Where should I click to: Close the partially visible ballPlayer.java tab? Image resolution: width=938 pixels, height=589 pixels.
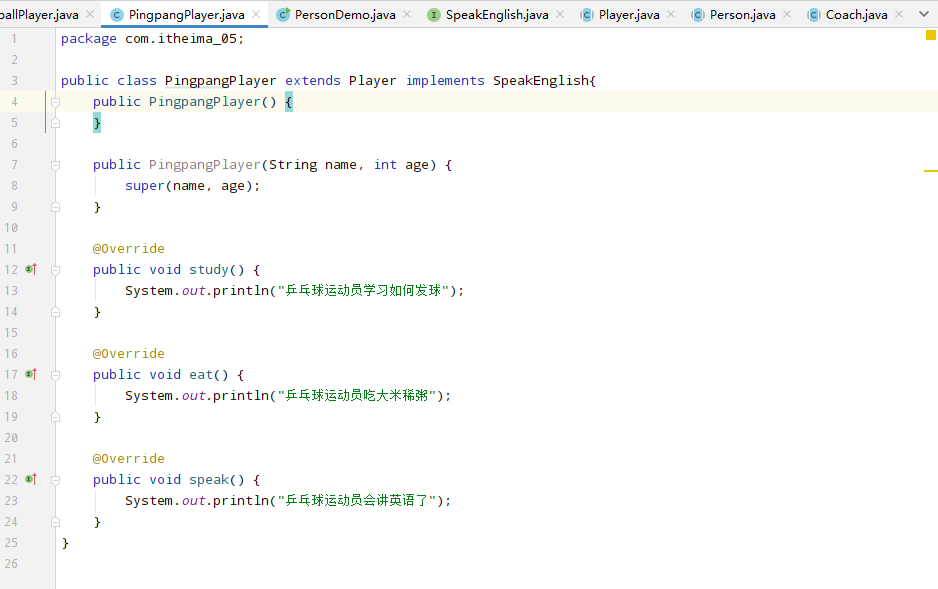click(90, 14)
